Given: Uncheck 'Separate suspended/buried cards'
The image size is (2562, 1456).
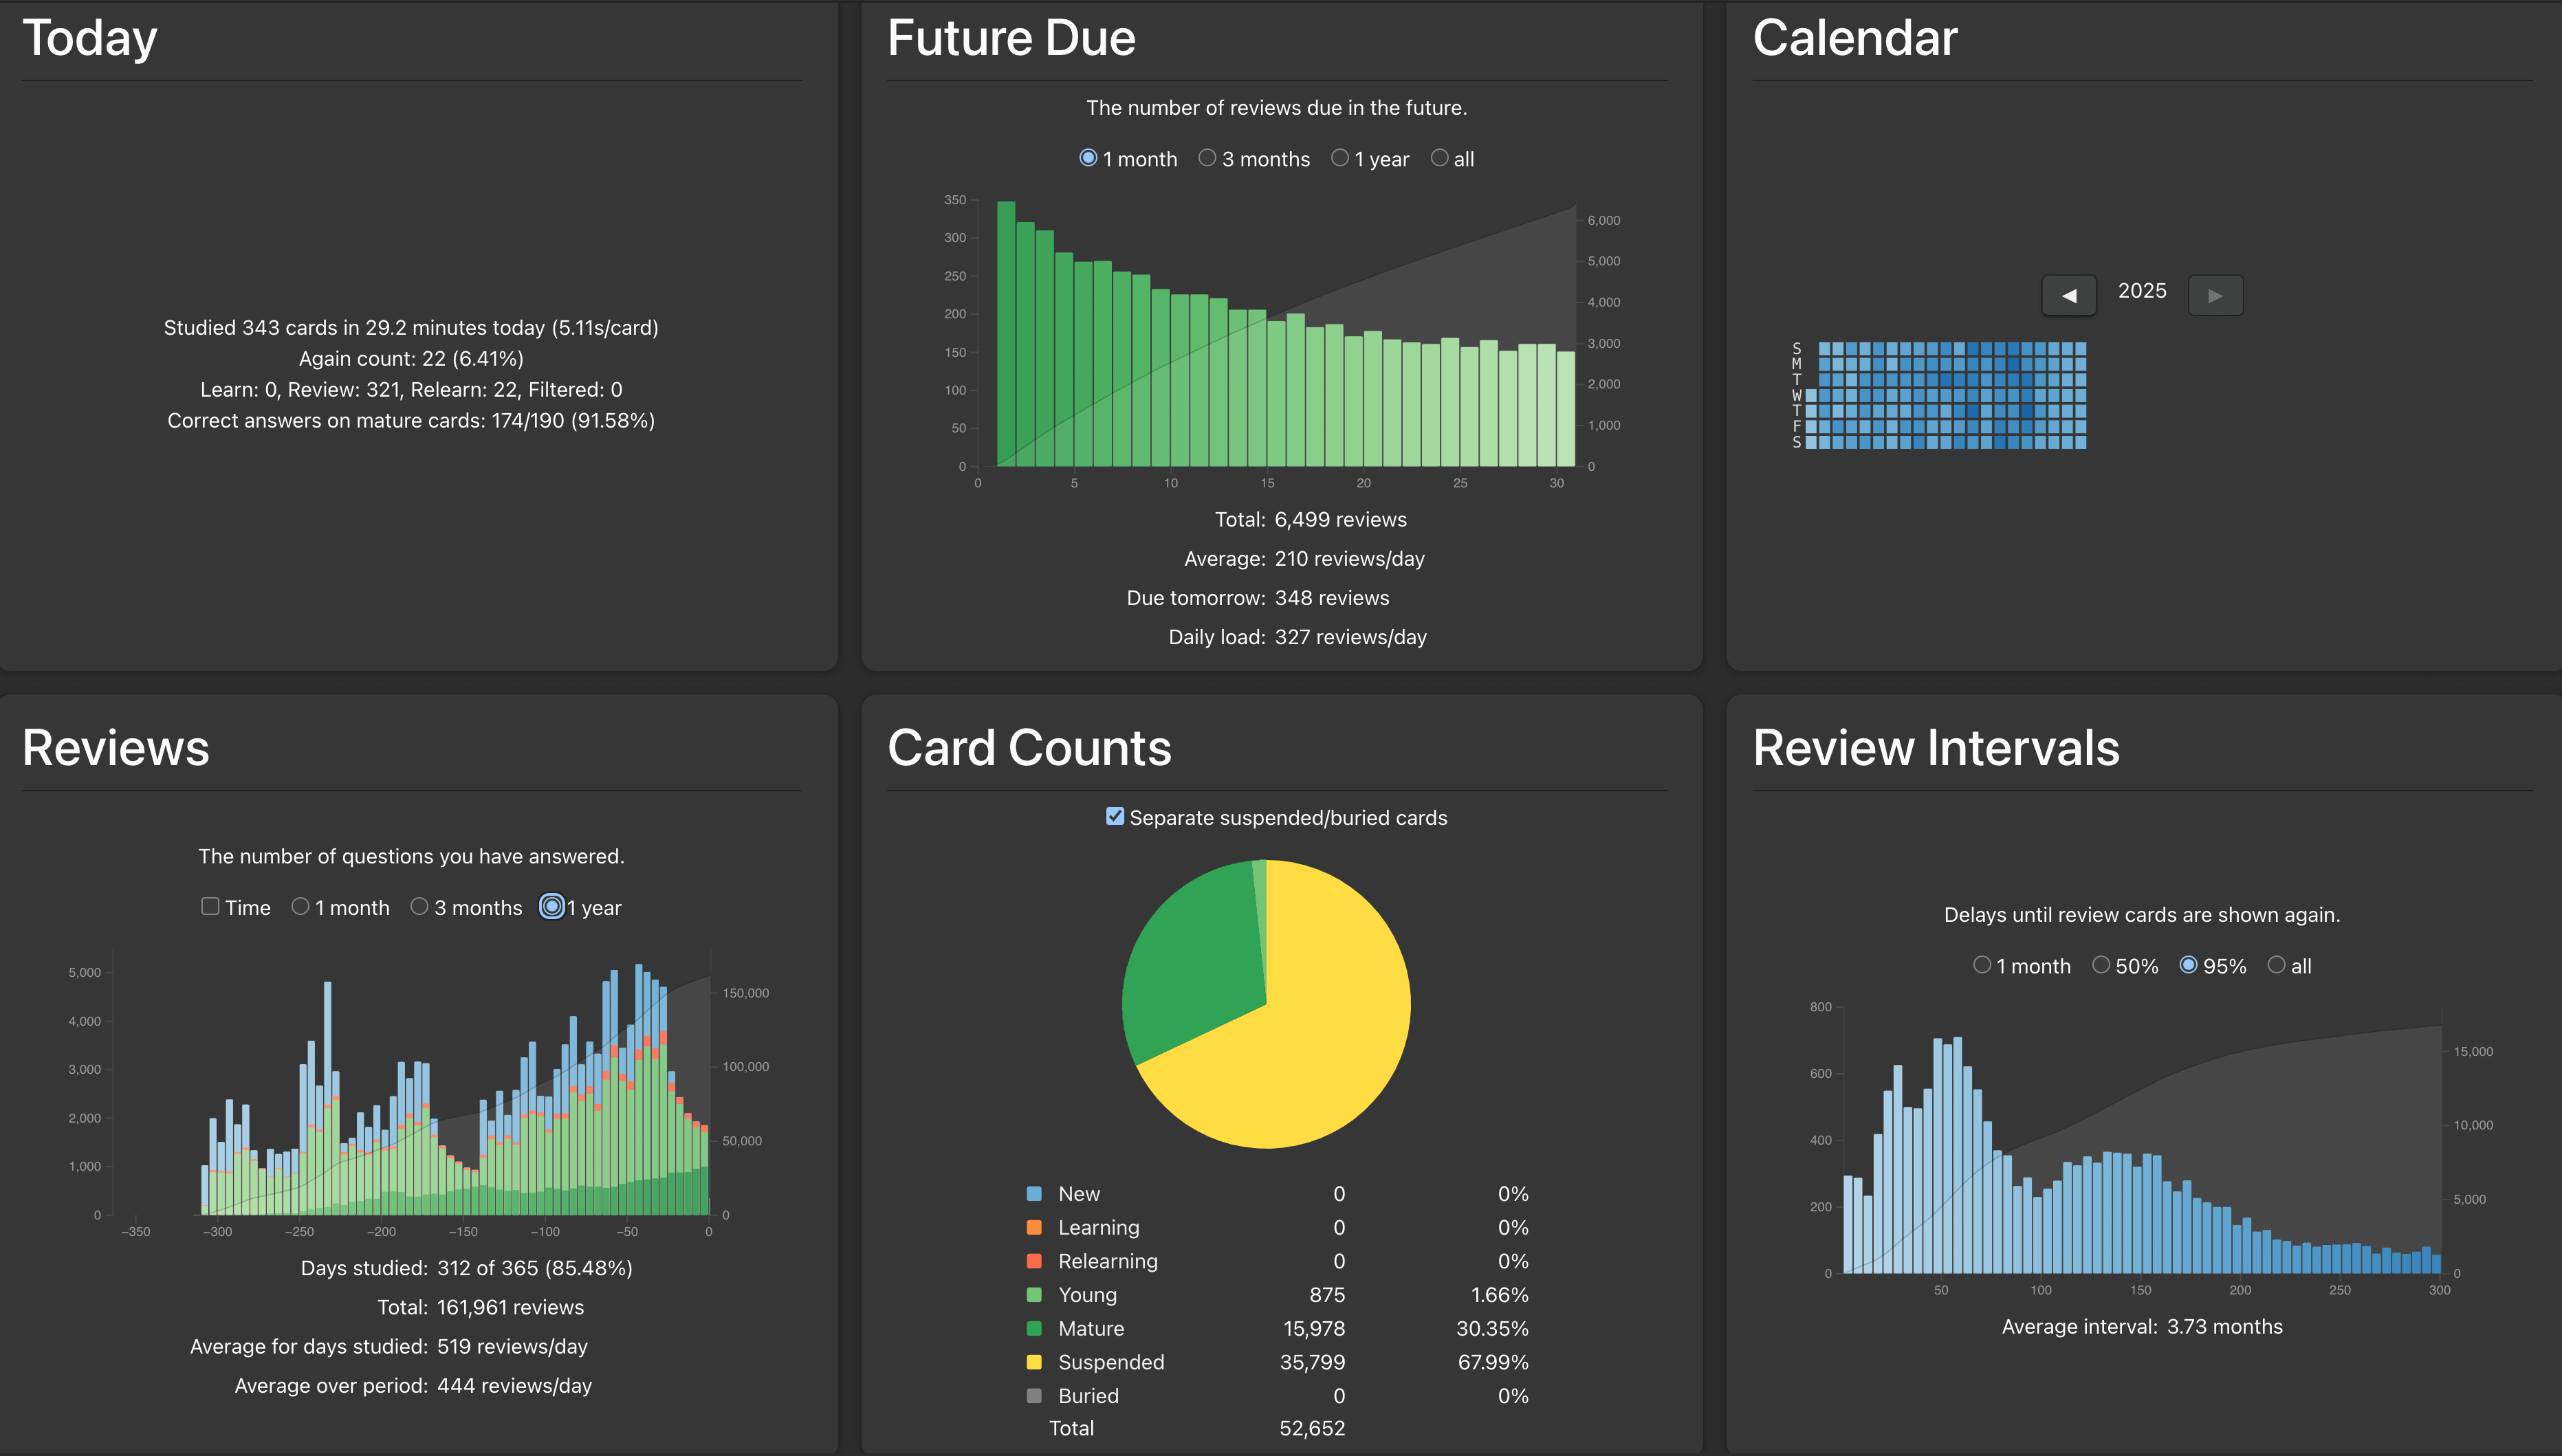Looking at the screenshot, I should 1114,816.
